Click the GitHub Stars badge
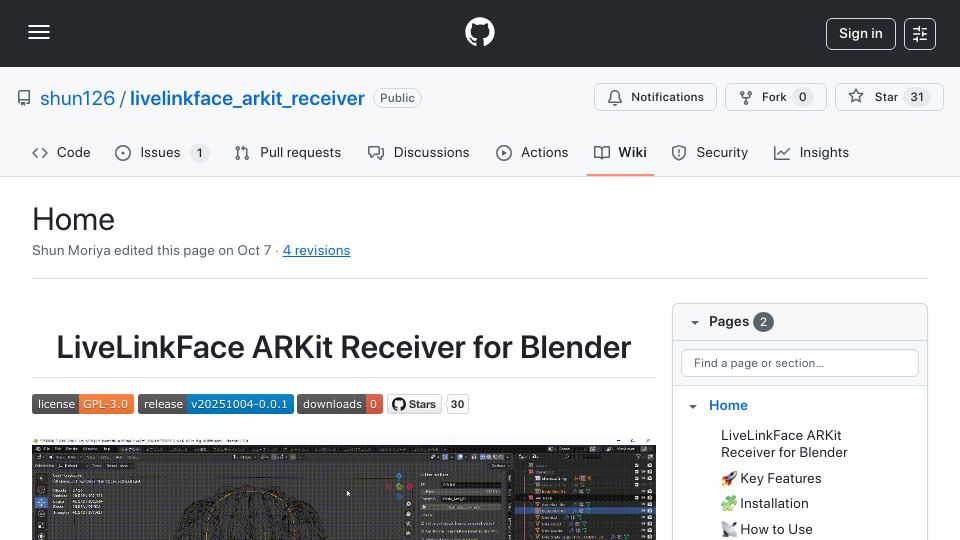Image resolution: width=960 pixels, height=540 pixels. [x=414, y=404]
